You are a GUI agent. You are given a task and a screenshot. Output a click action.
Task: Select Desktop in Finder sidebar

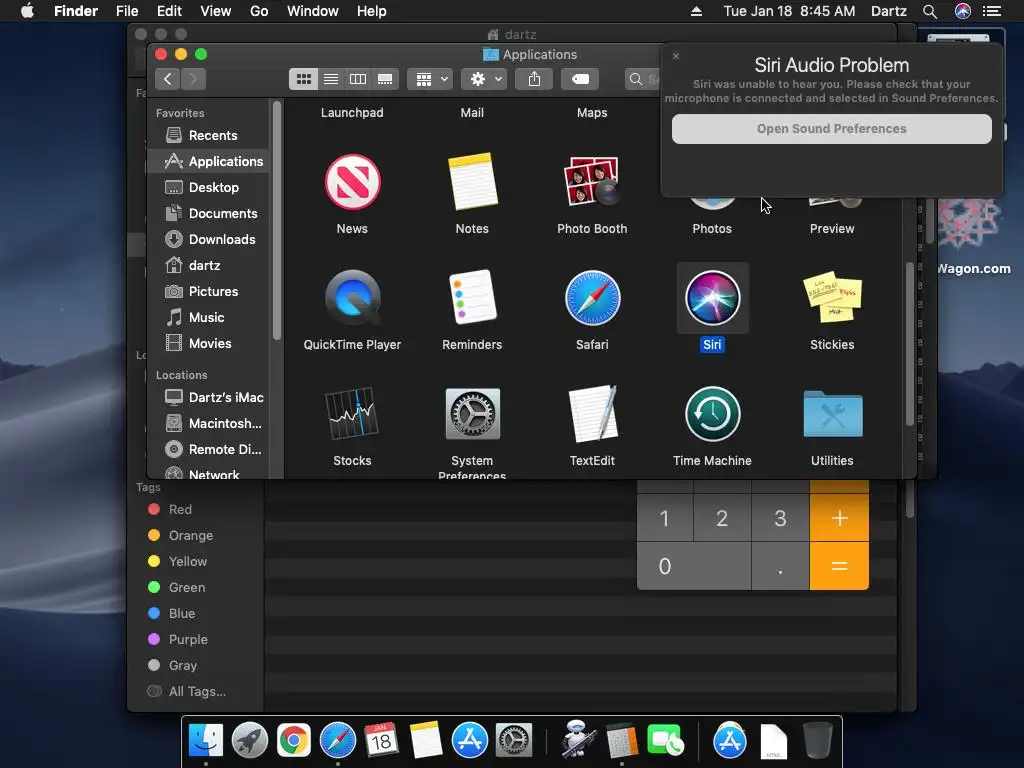point(208,187)
